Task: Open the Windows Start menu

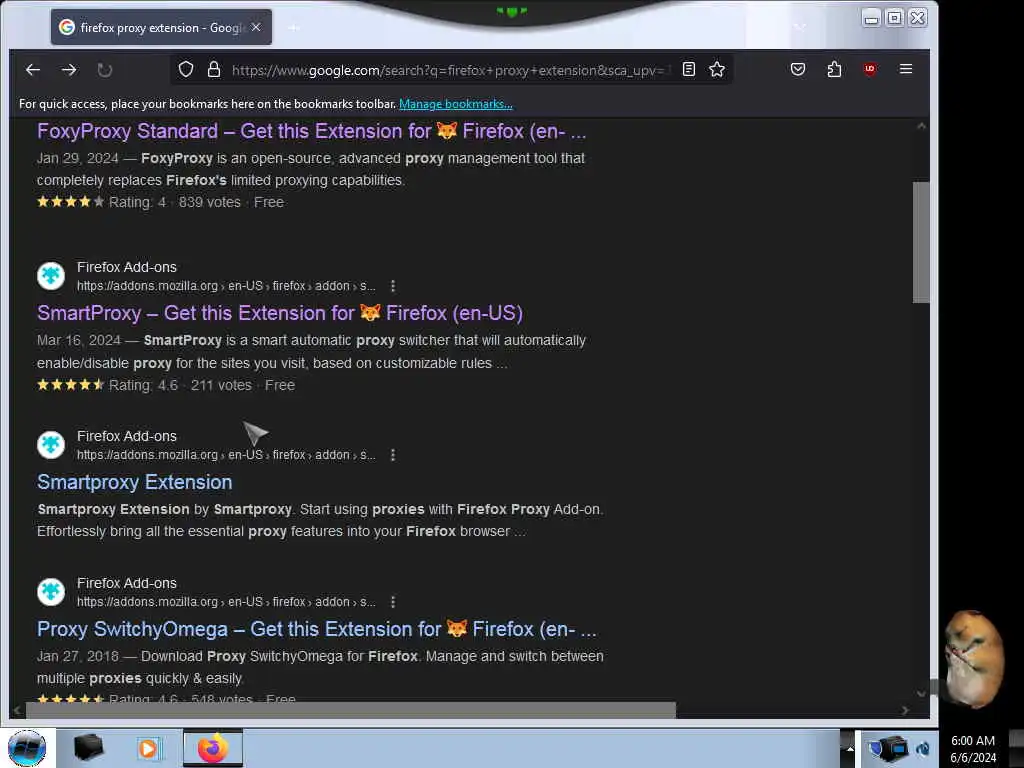Action: tap(27, 748)
